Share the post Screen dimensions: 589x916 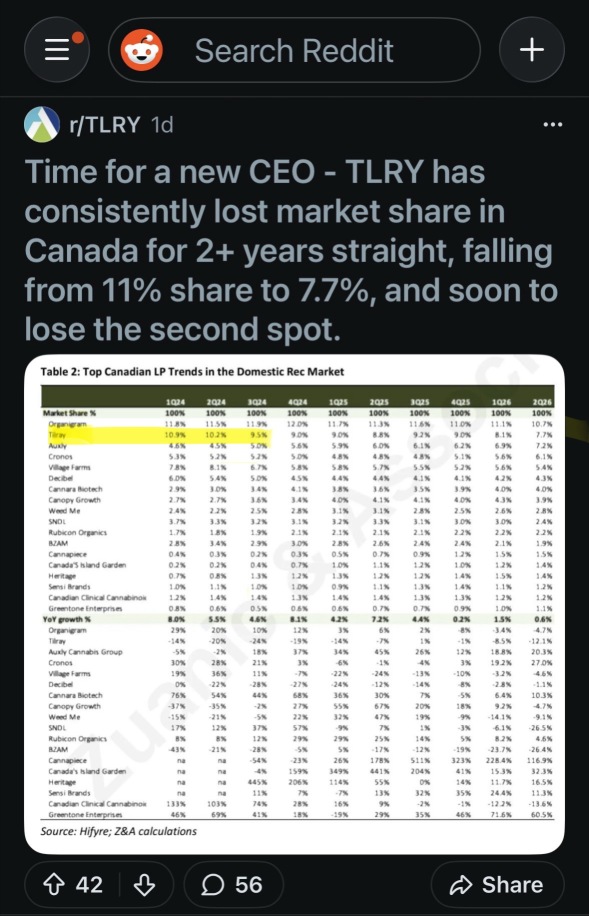click(x=497, y=884)
